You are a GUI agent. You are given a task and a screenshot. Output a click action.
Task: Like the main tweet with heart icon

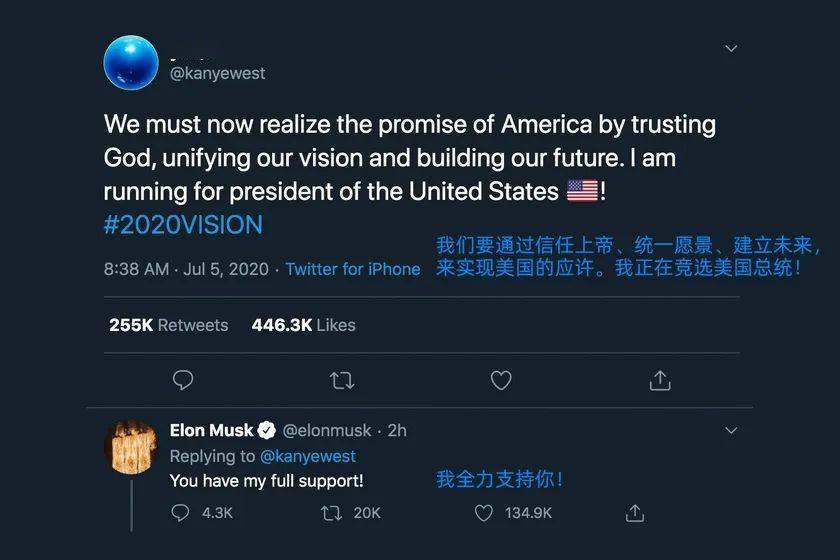(501, 380)
